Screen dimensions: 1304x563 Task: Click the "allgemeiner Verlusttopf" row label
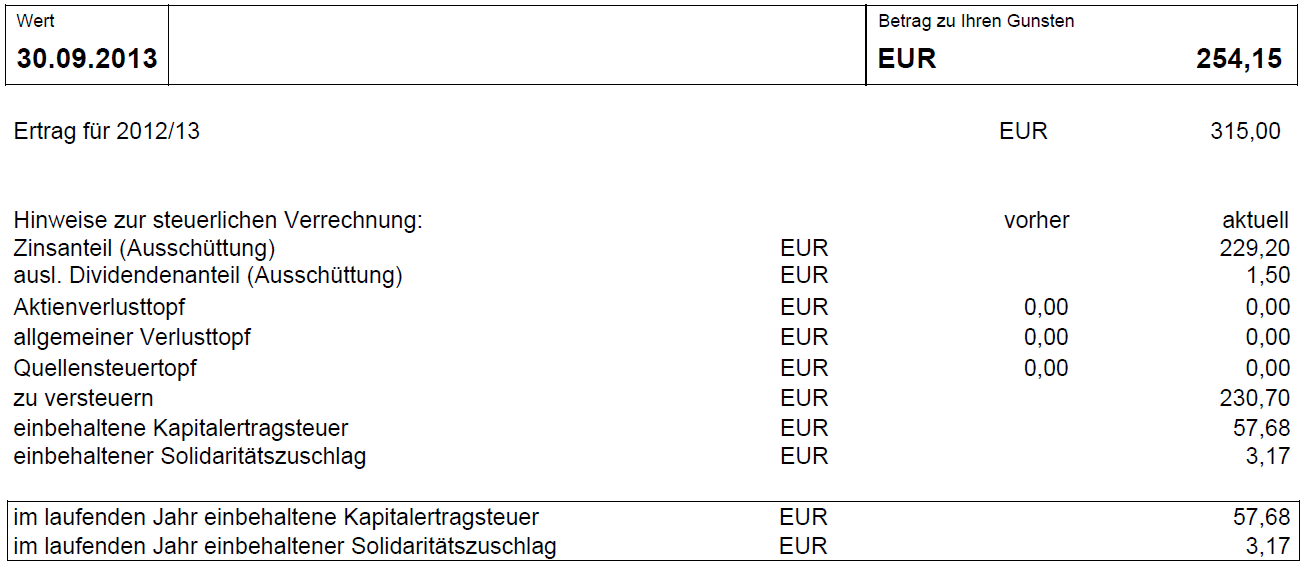point(132,337)
